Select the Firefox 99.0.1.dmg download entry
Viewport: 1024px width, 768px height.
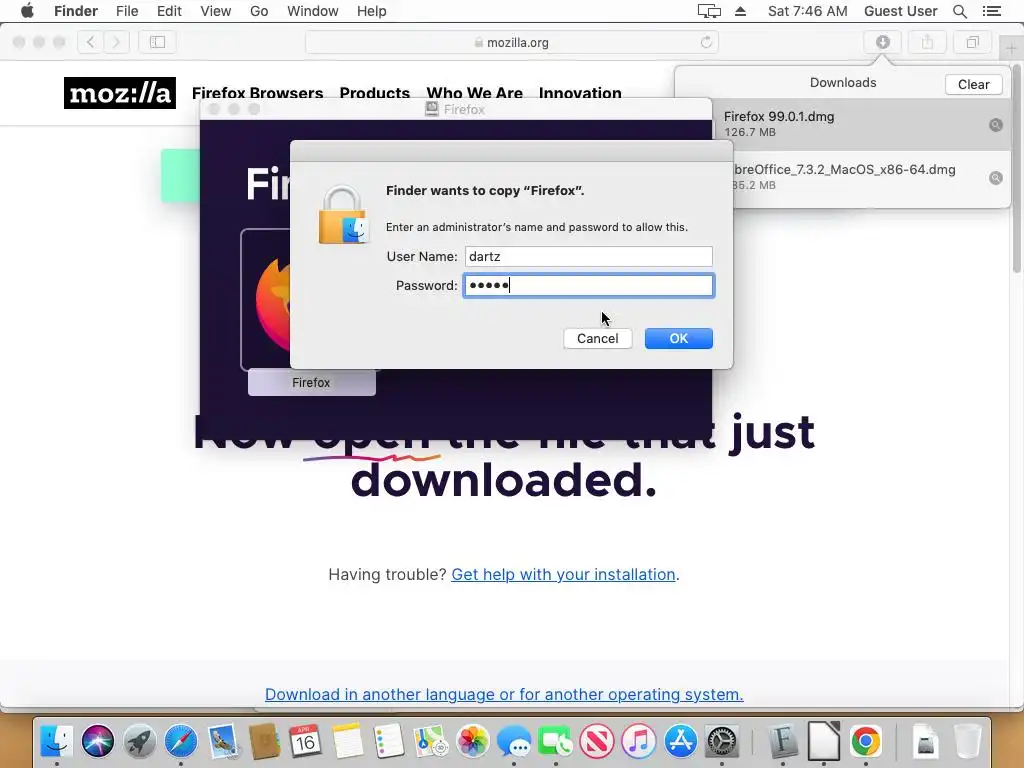(x=862, y=124)
